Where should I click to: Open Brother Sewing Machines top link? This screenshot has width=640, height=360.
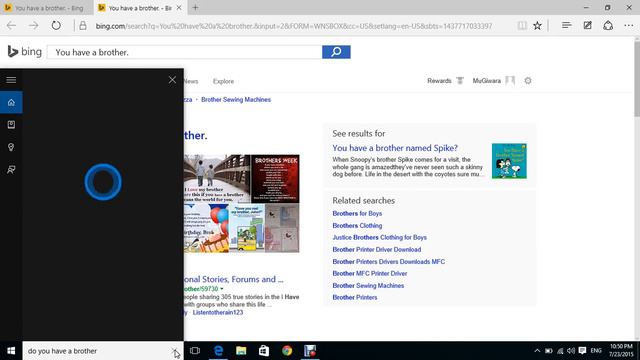pos(236,100)
